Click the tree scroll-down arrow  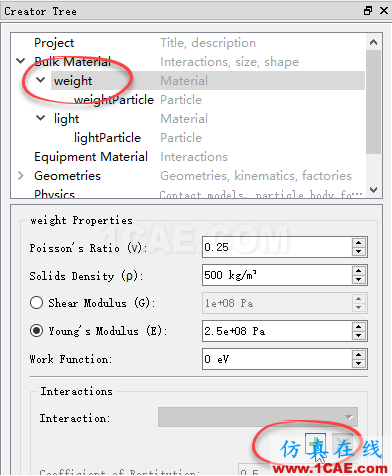pyautogui.click(x=374, y=190)
